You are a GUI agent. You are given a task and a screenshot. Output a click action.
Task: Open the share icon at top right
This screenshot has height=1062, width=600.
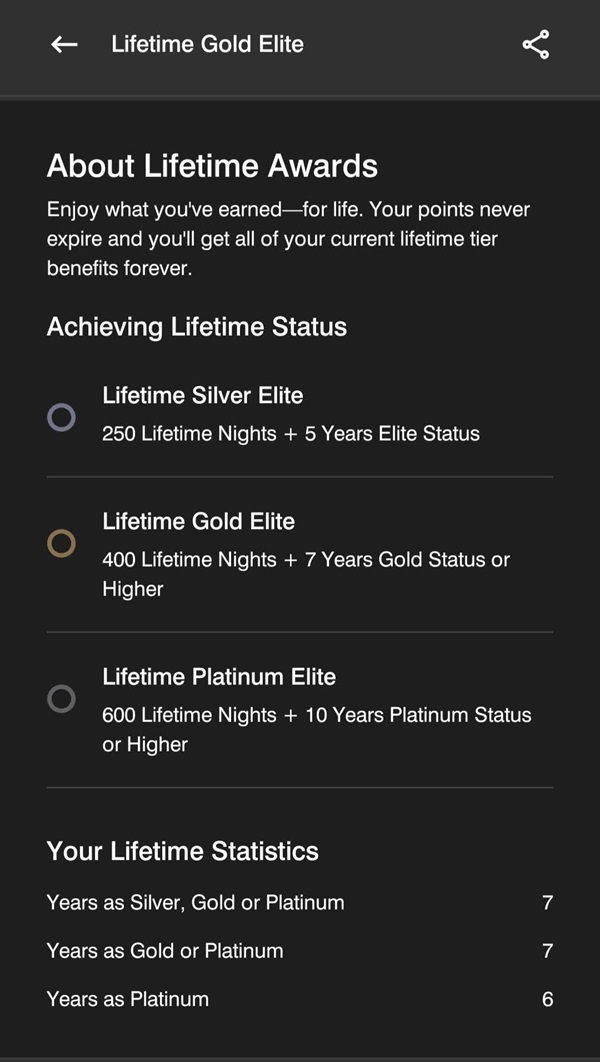pyautogui.click(x=536, y=44)
